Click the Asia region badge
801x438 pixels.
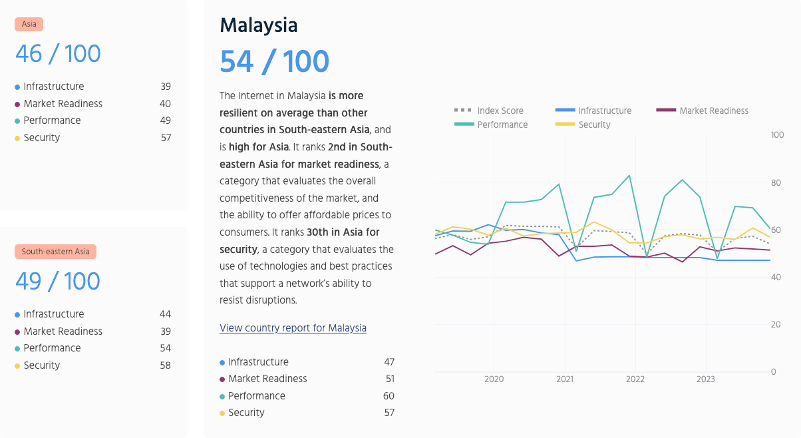click(x=29, y=23)
